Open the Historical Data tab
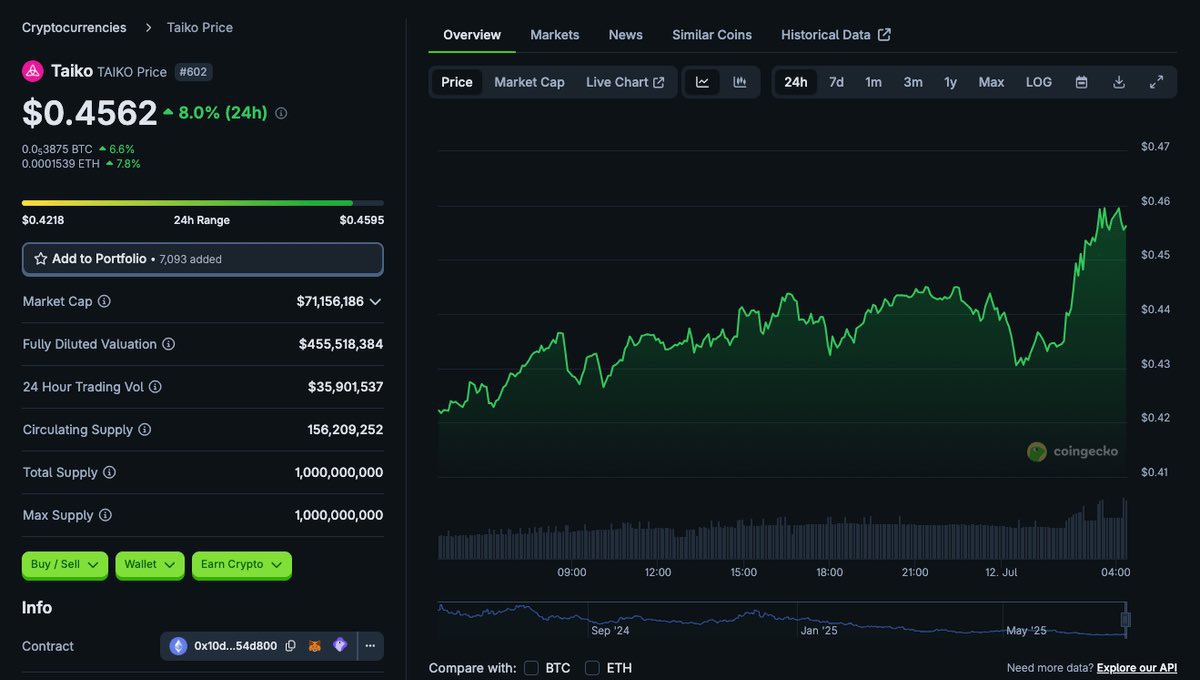1200x680 pixels. (x=836, y=35)
